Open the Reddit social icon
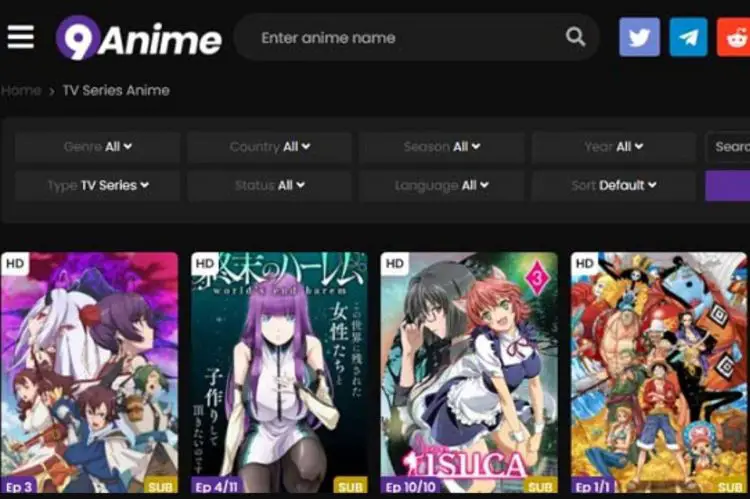The height and width of the screenshot is (499, 750). point(733,37)
